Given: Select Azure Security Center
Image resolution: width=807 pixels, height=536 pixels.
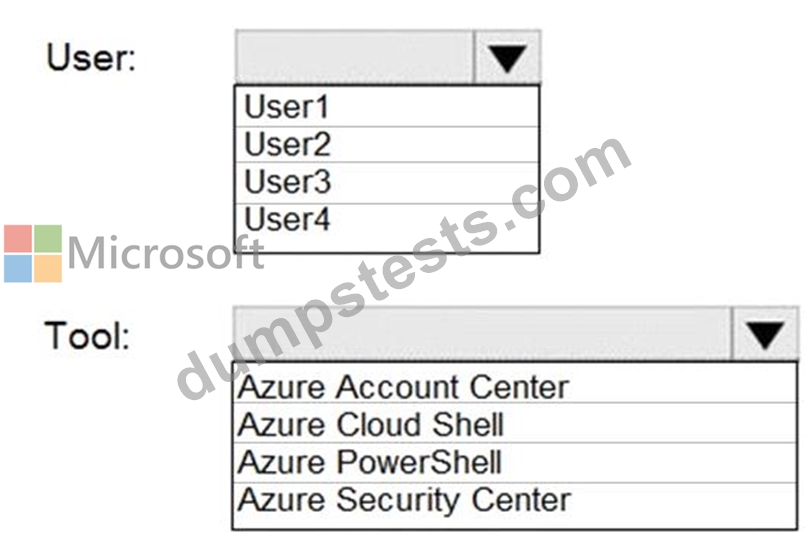Looking at the screenshot, I should [515, 500].
